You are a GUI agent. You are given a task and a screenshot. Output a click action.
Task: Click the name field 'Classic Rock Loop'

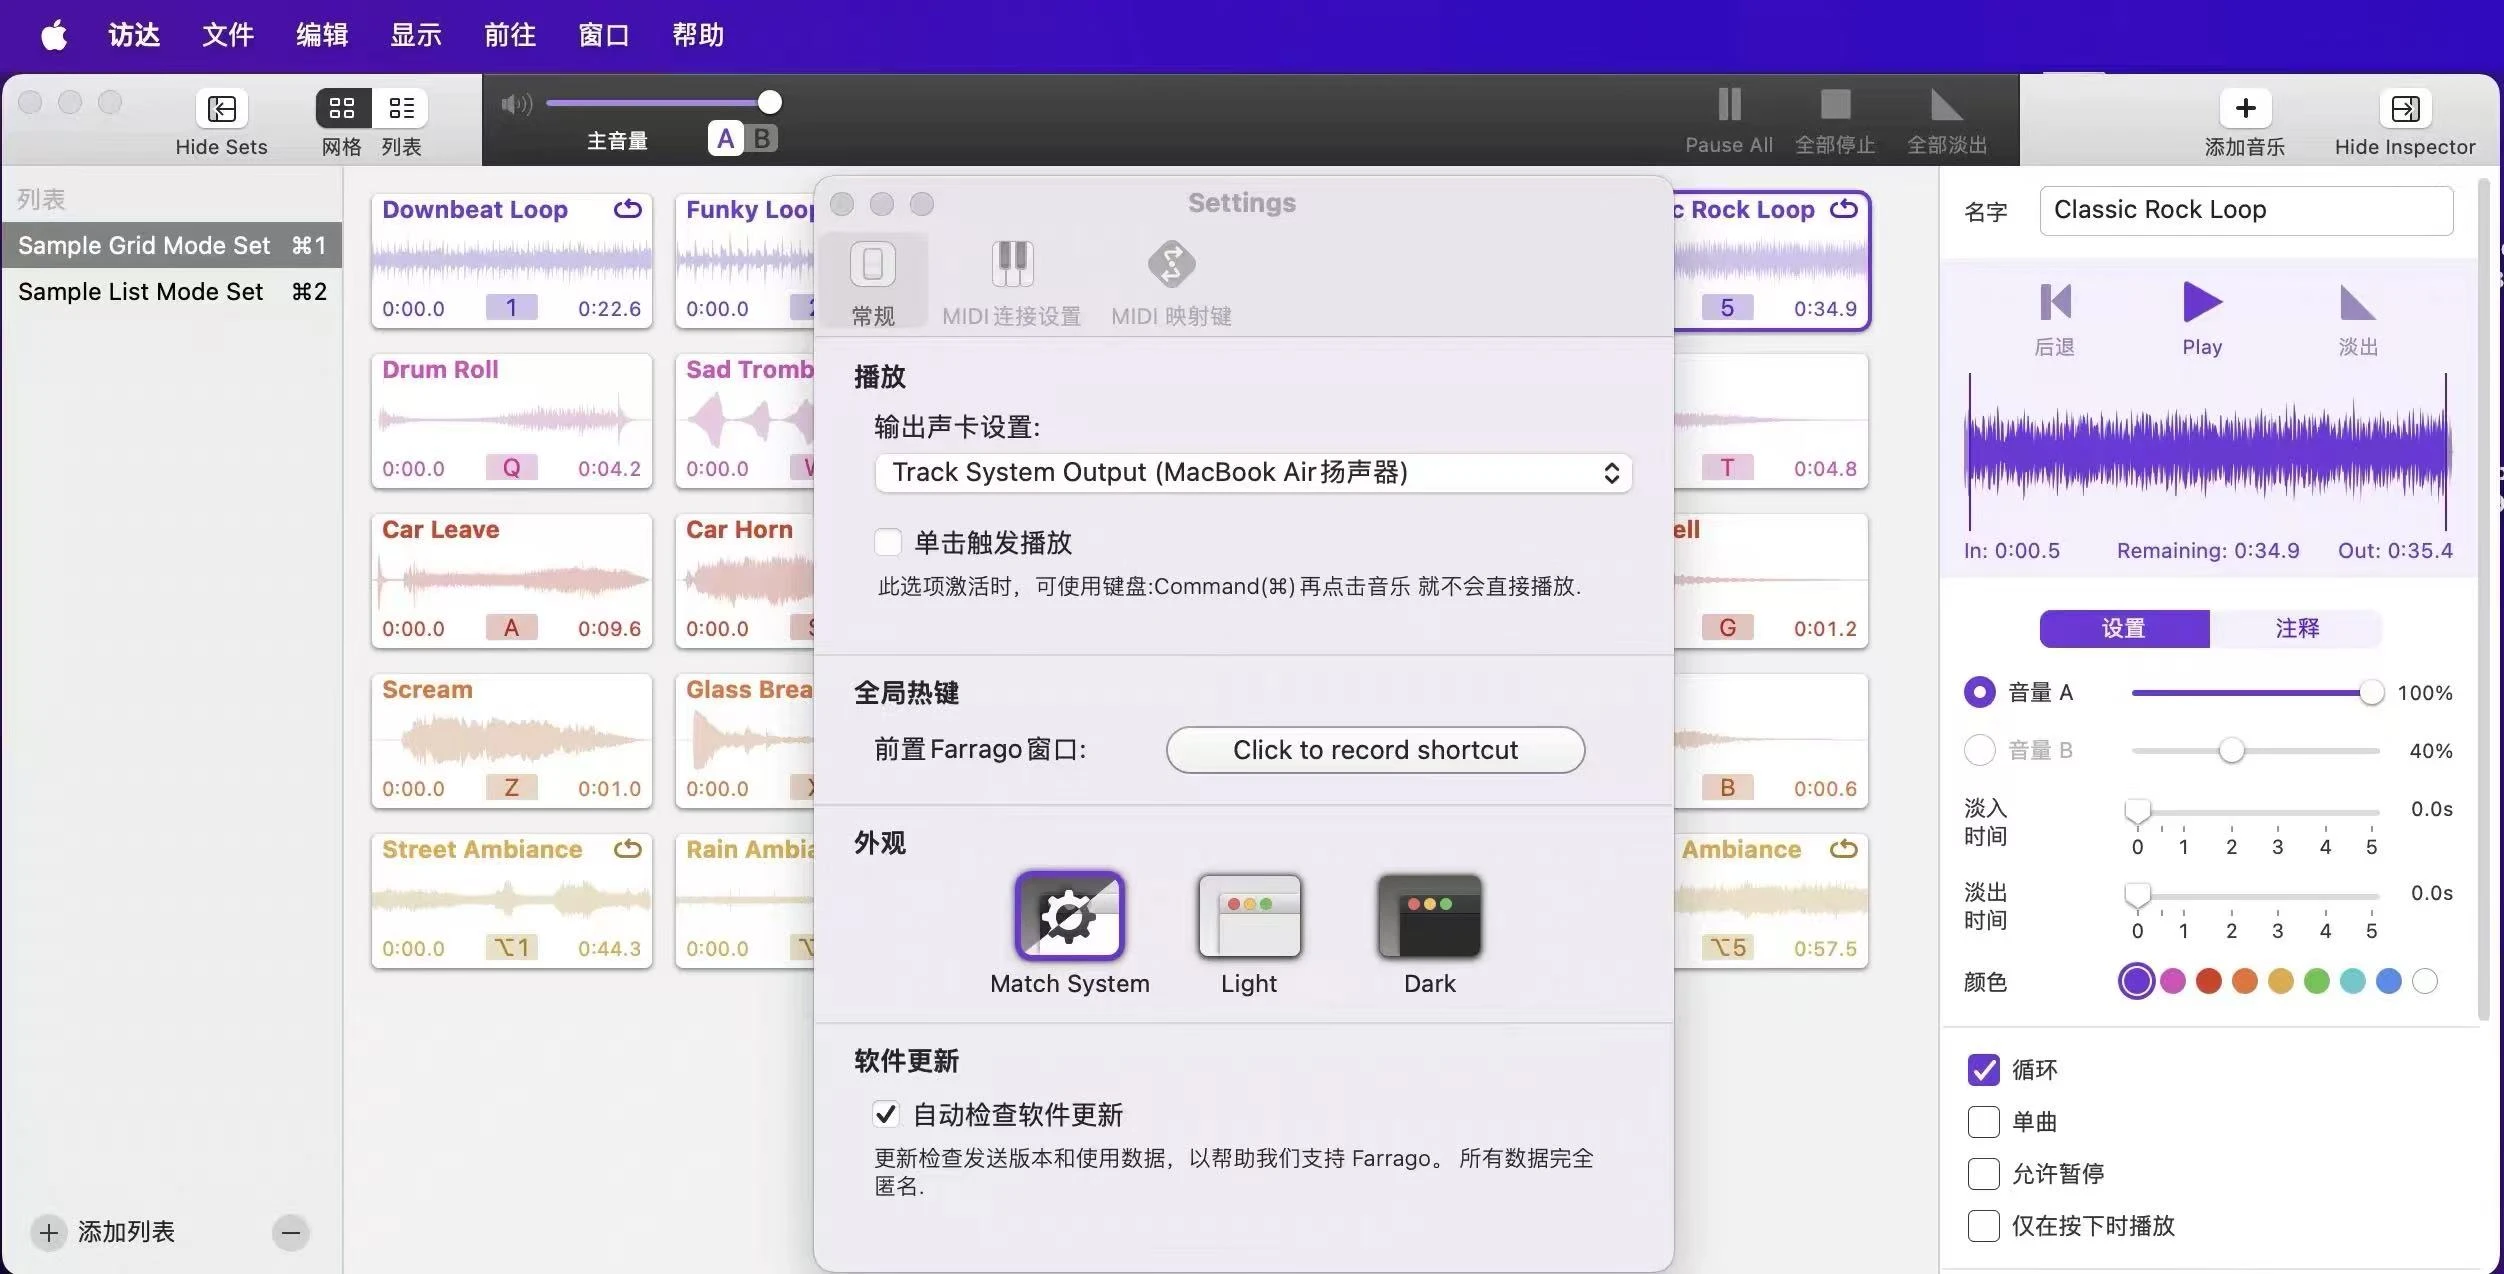click(x=2246, y=210)
